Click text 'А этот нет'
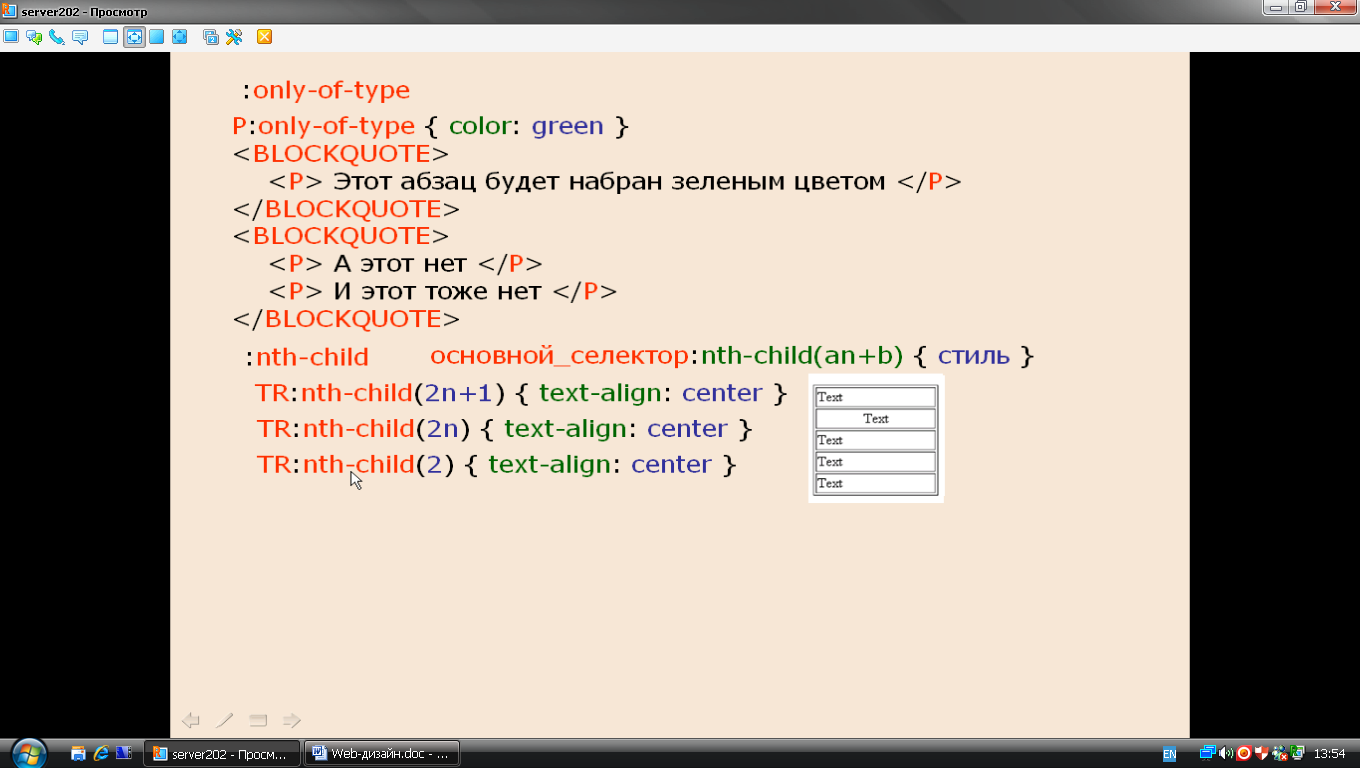The height and width of the screenshot is (768, 1360). click(x=400, y=264)
